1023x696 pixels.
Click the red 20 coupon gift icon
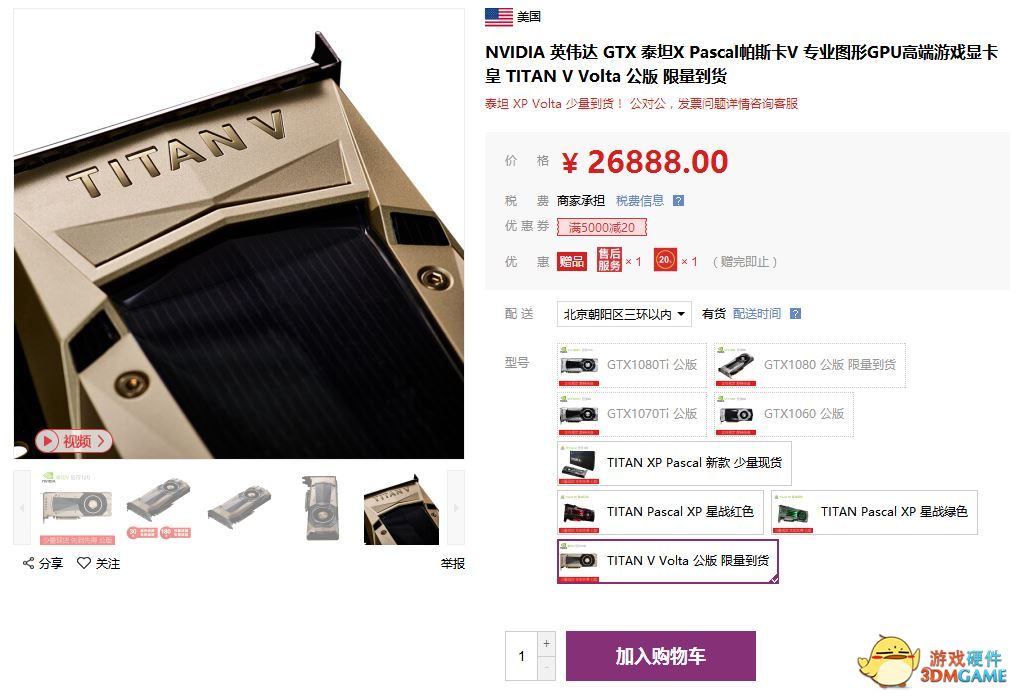point(665,260)
